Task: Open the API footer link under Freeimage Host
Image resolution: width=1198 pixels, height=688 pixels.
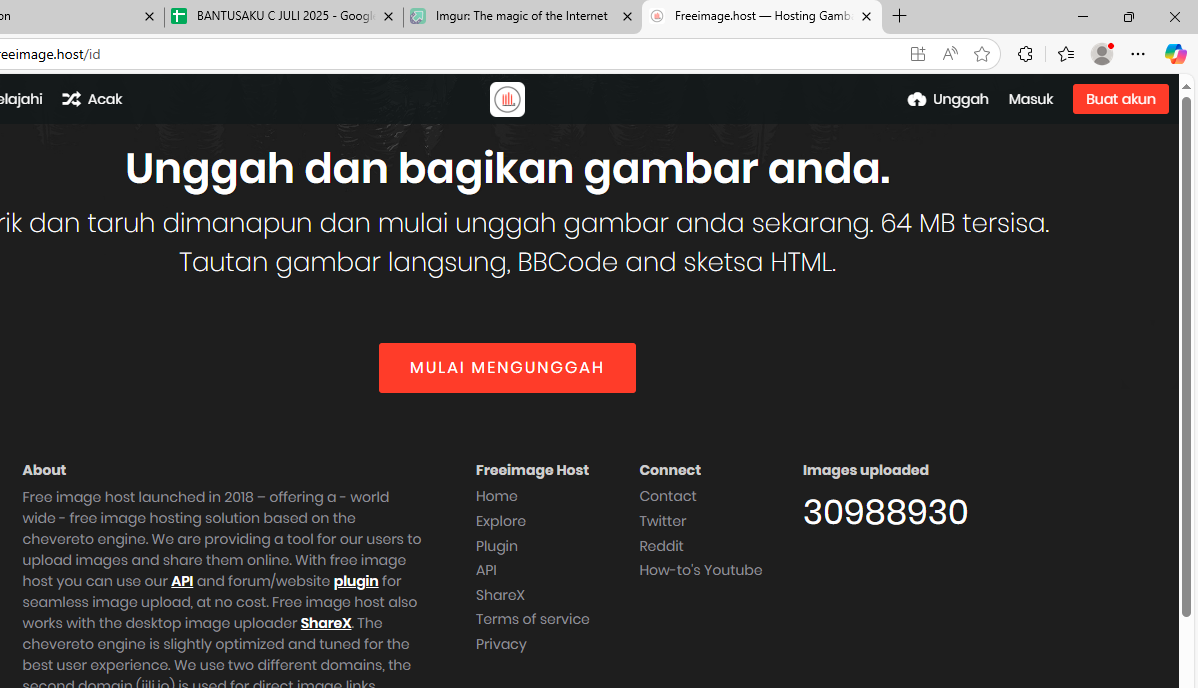Action: tap(486, 570)
